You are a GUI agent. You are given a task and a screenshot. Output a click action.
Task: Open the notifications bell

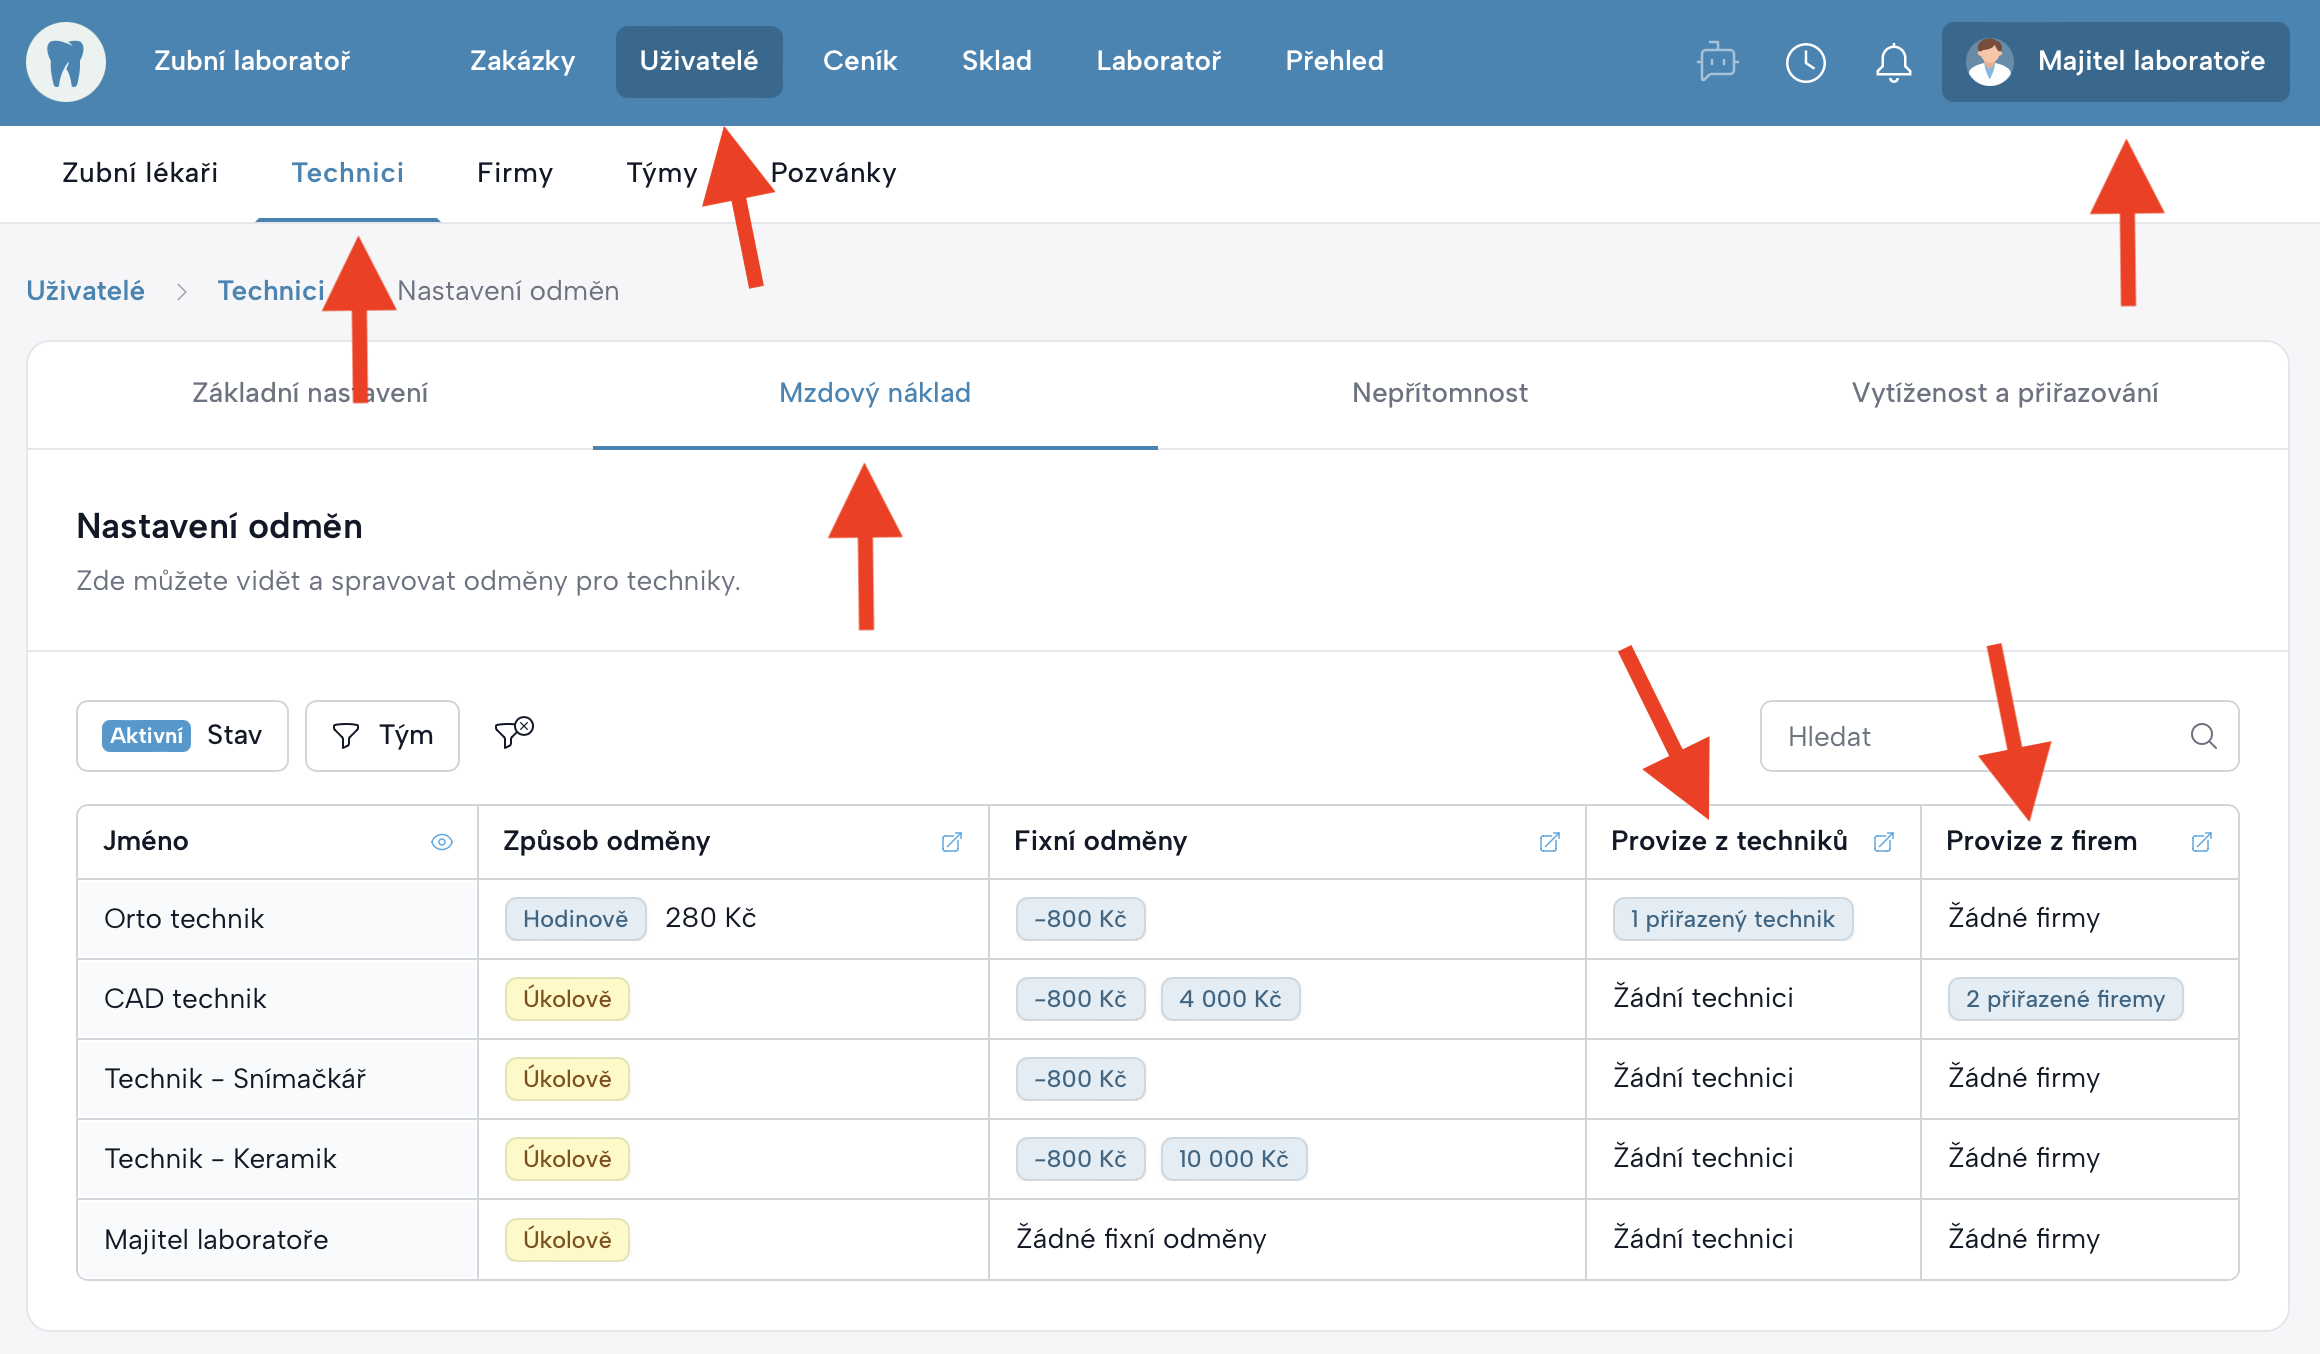tap(1893, 62)
